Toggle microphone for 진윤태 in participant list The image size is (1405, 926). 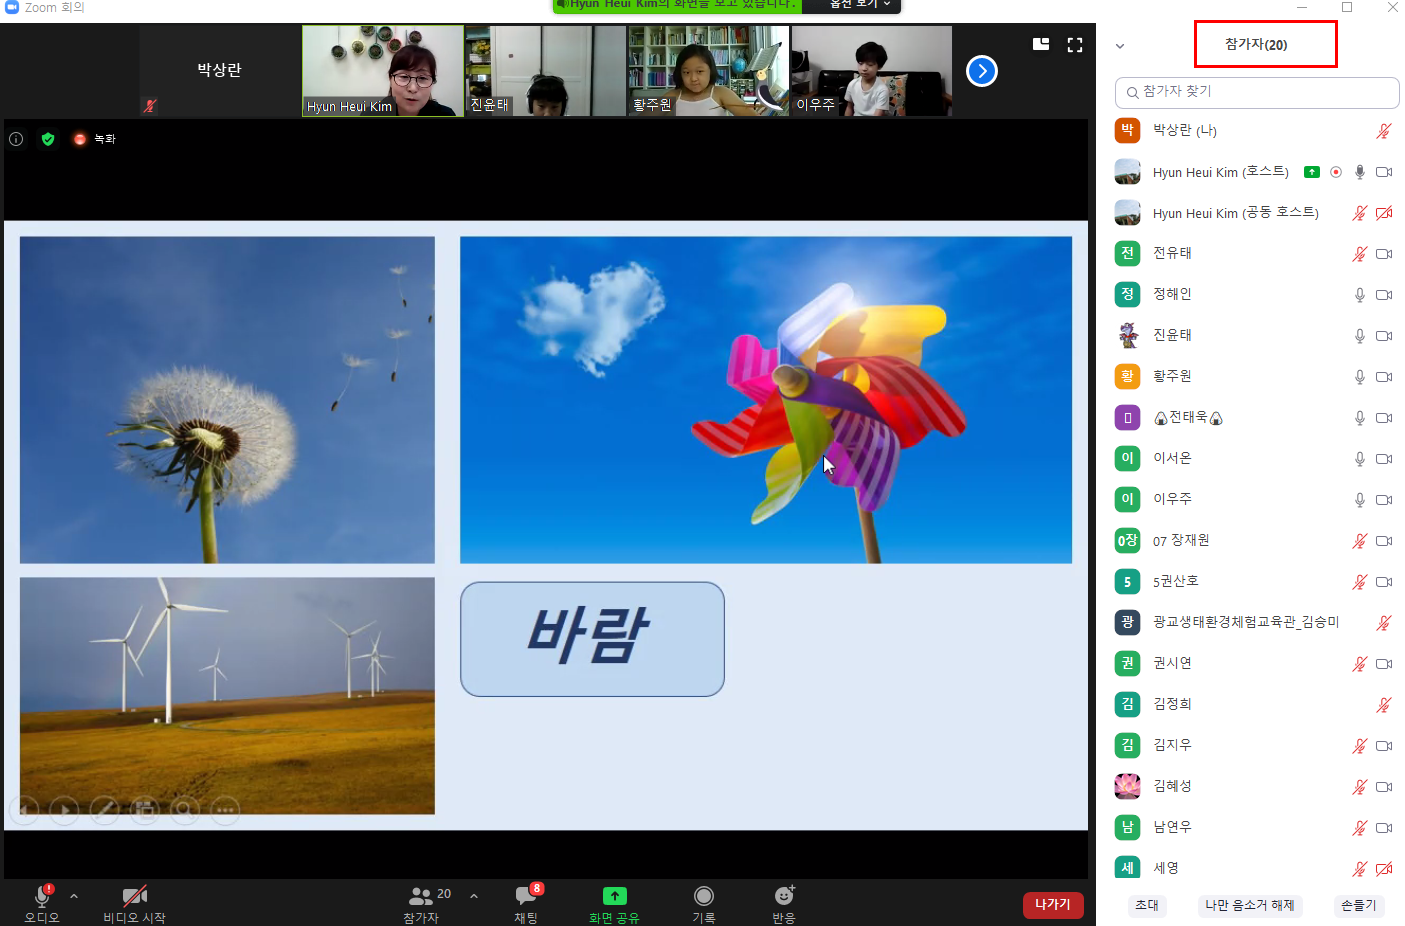click(x=1360, y=336)
